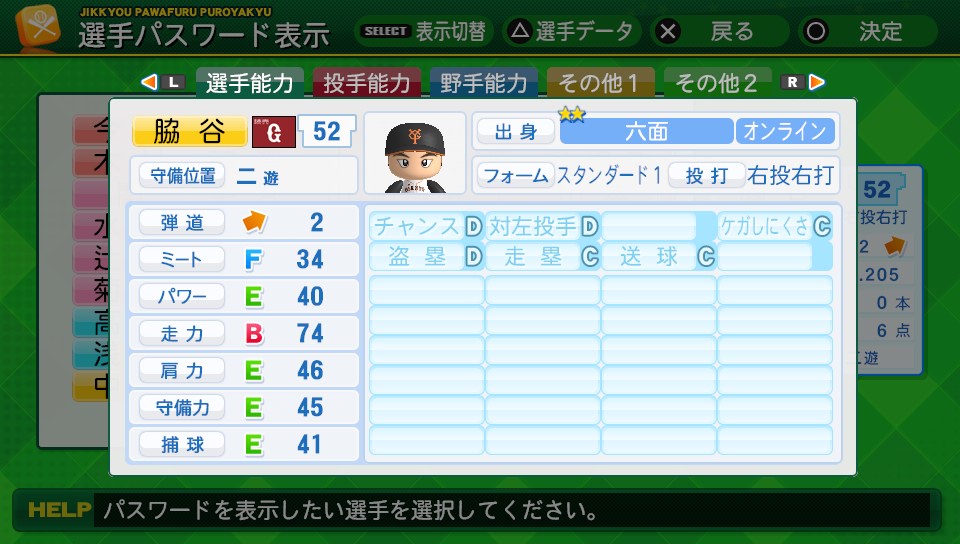Click the triangle 選手データ button icon

(520, 31)
